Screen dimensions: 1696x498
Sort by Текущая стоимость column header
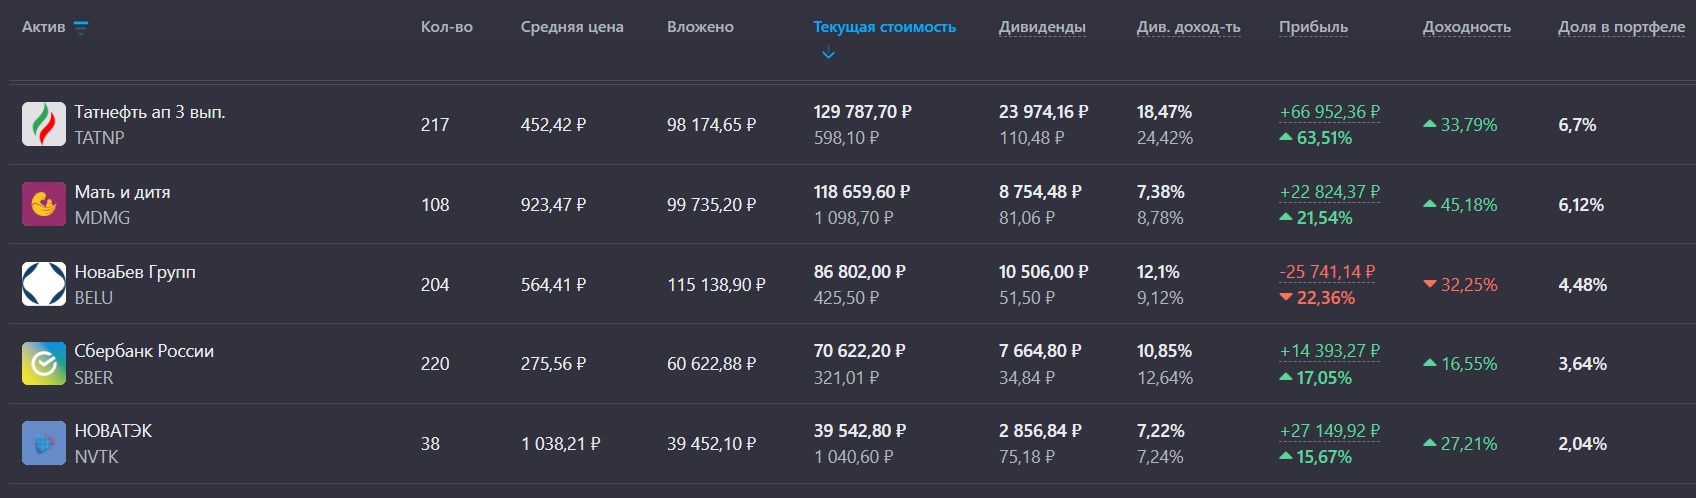pyautogui.click(x=884, y=27)
